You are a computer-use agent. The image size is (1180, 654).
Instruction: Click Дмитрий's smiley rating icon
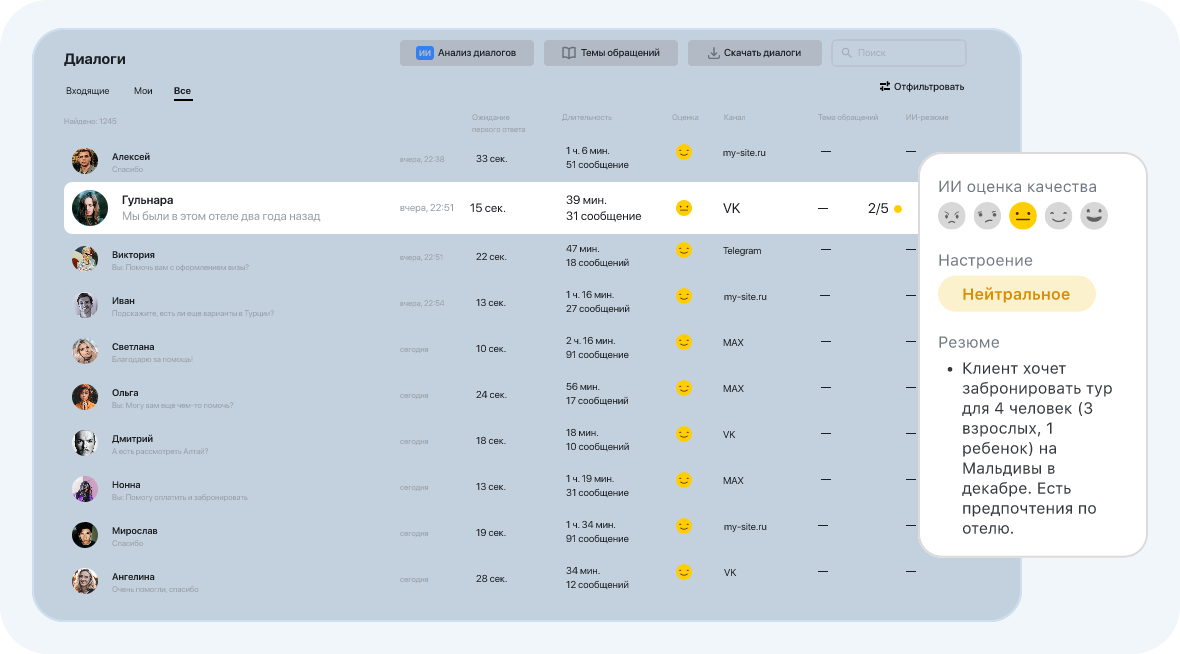pos(683,434)
